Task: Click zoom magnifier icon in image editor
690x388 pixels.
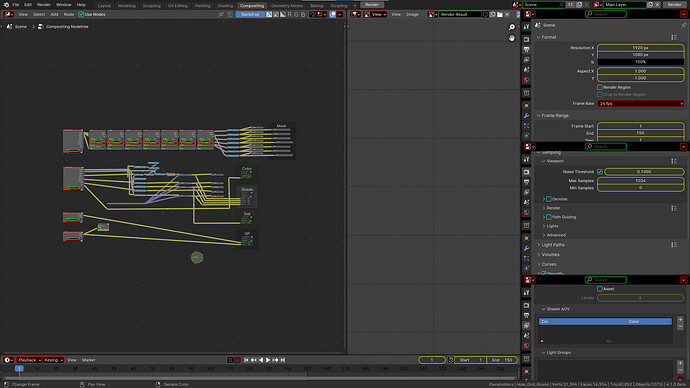Action: [512, 27]
